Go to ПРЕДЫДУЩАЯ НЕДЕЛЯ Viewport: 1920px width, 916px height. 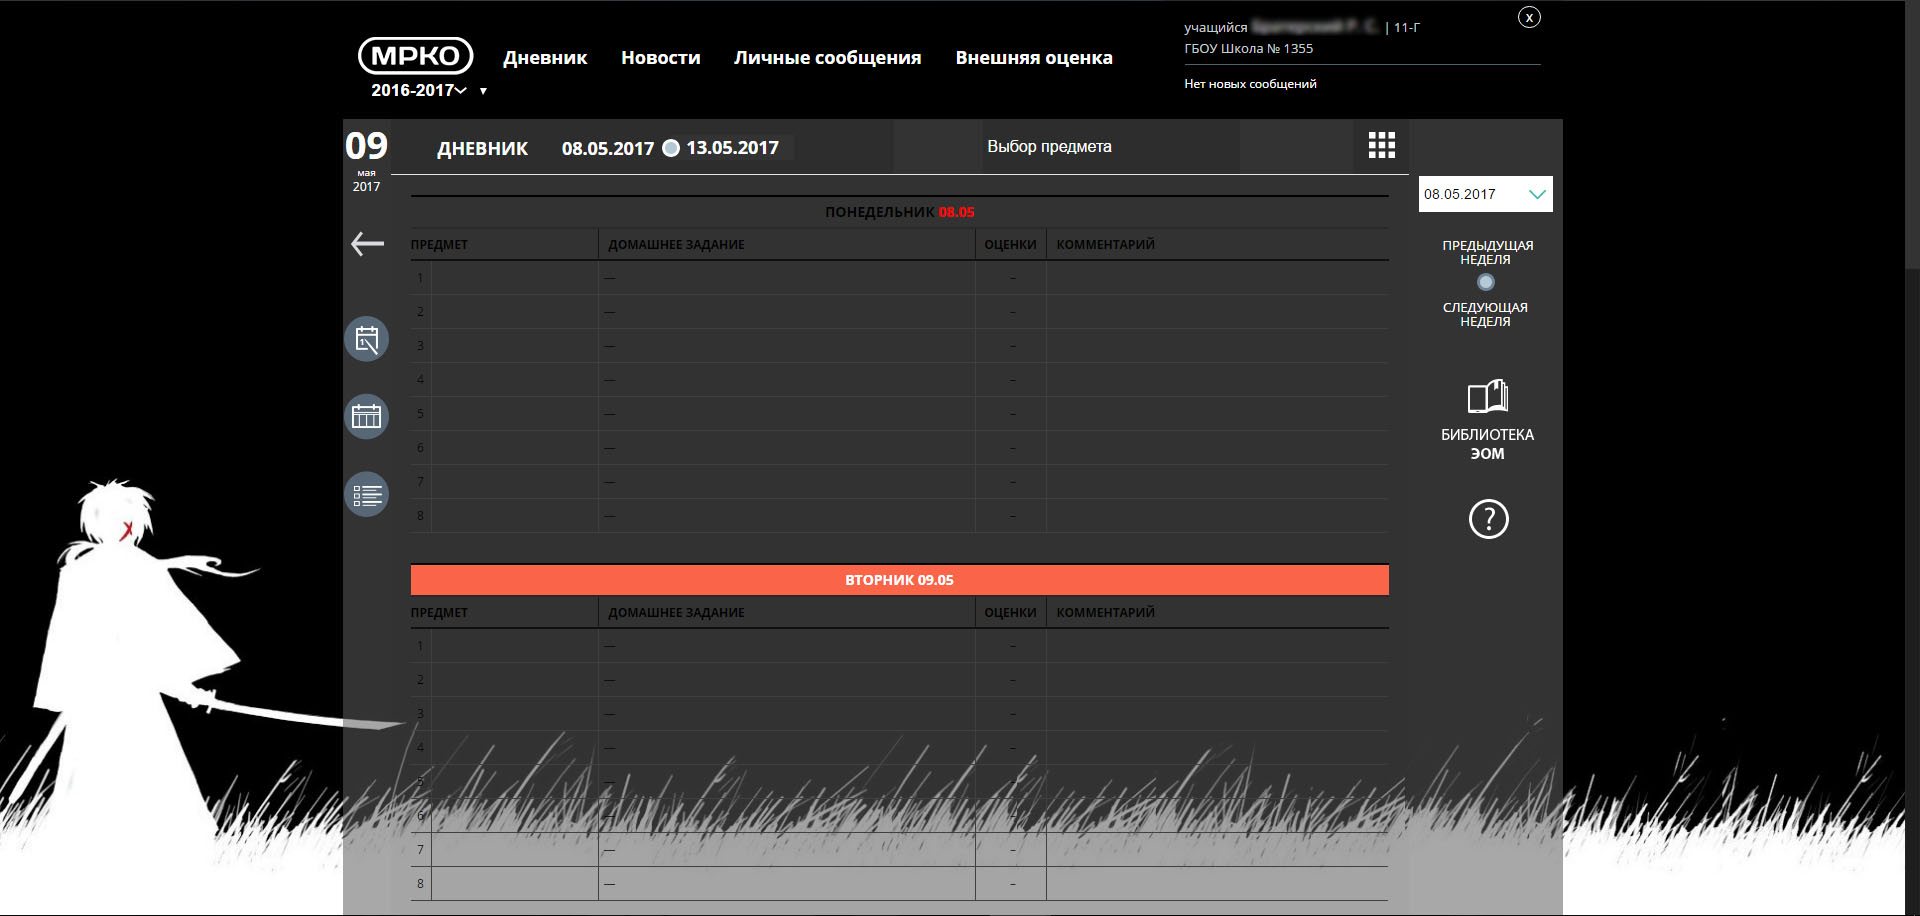1487,252
